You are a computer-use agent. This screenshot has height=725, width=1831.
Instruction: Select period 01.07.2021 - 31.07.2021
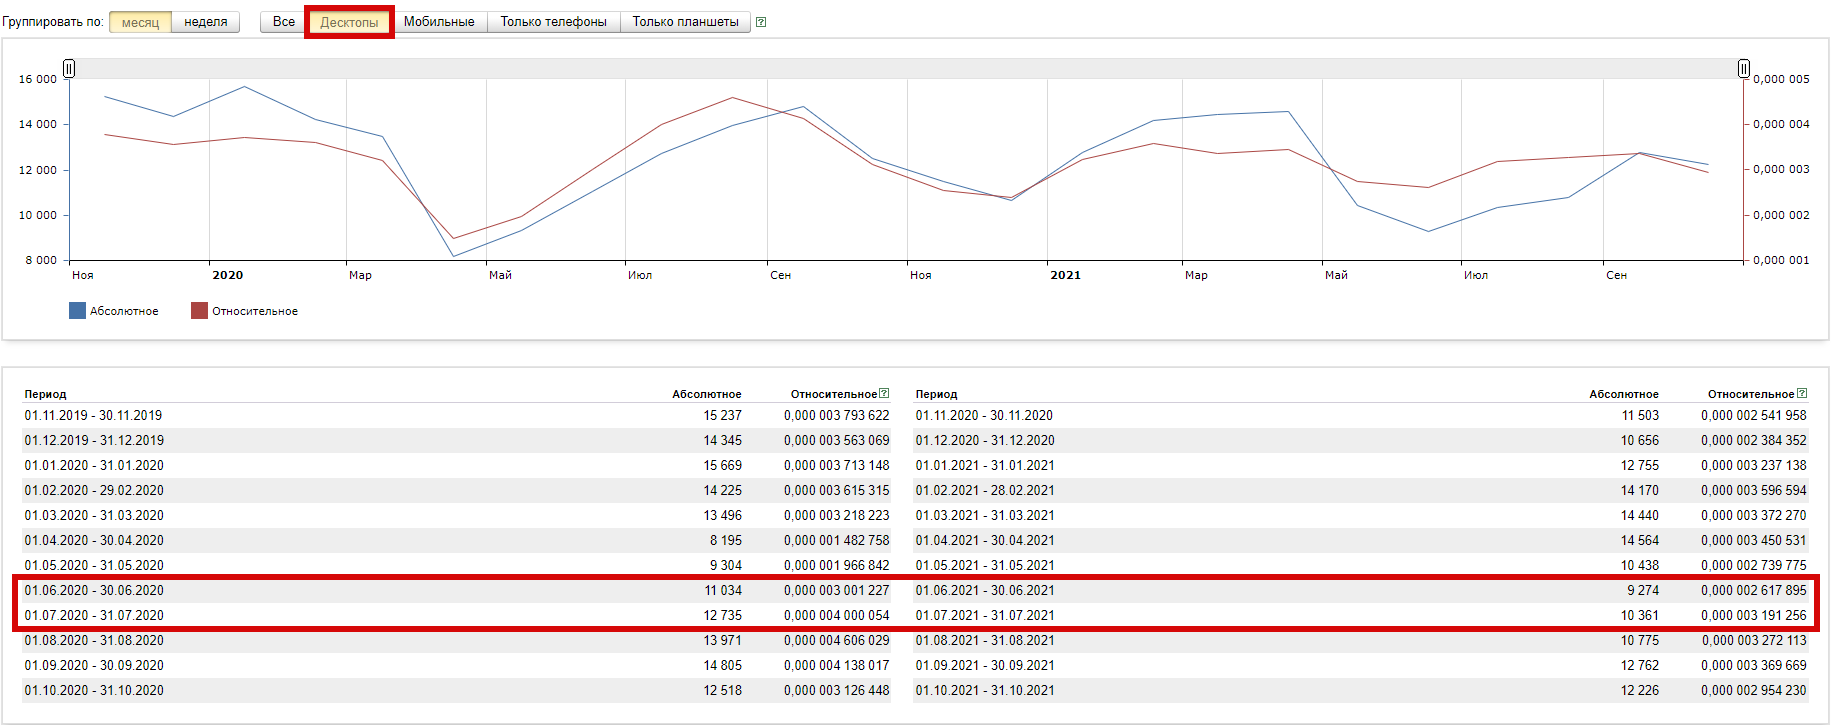pos(985,615)
